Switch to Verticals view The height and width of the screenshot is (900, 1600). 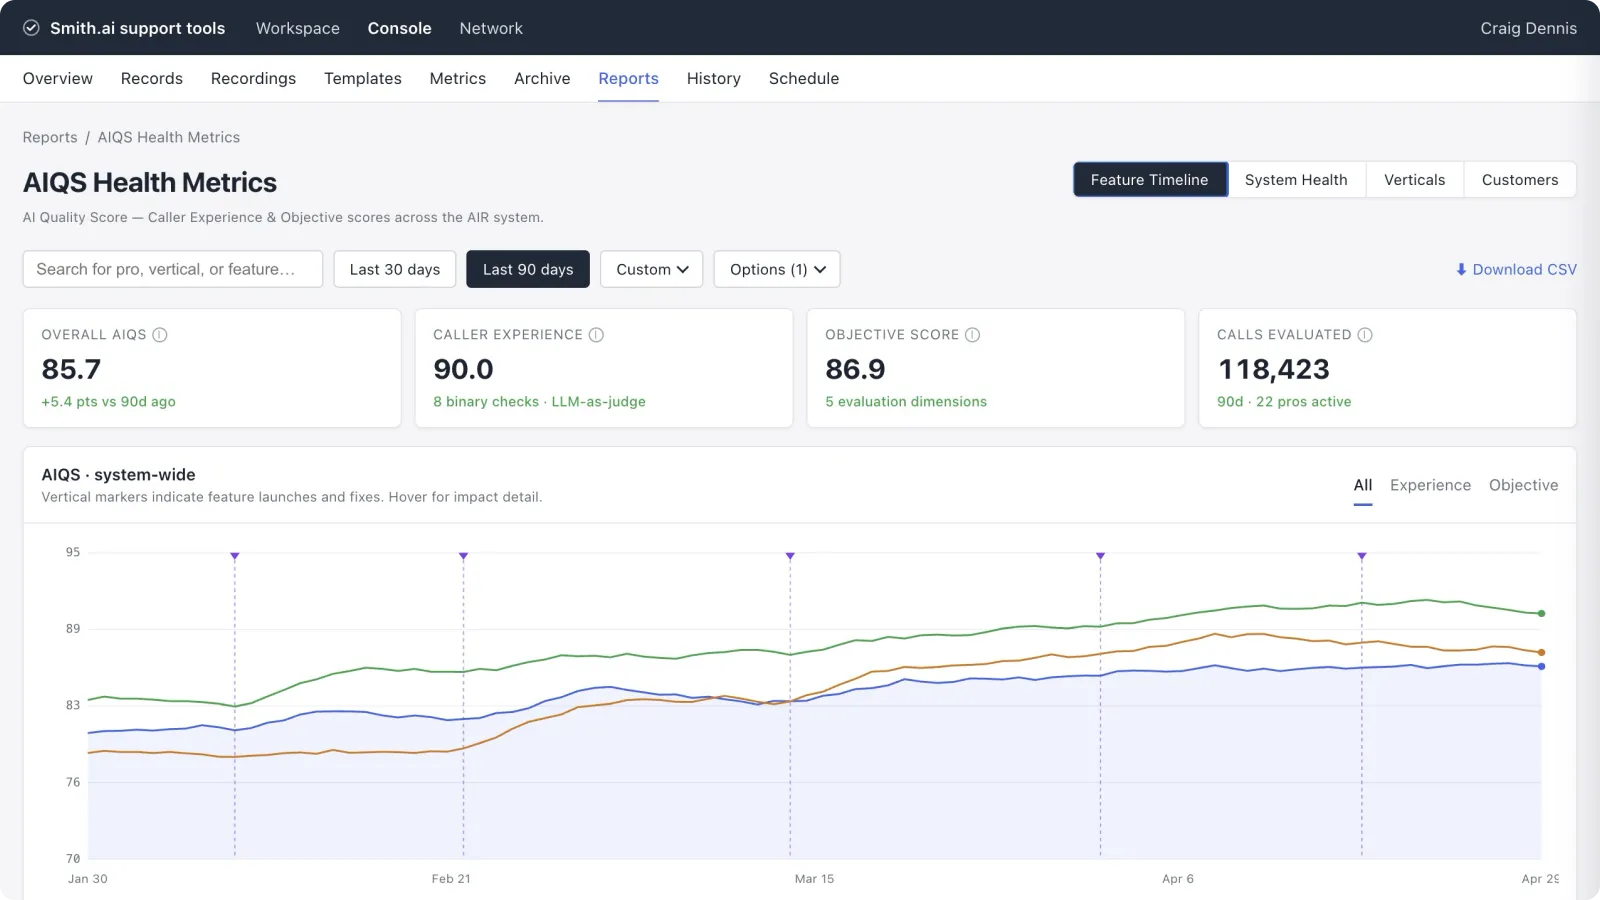tap(1414, 180)
